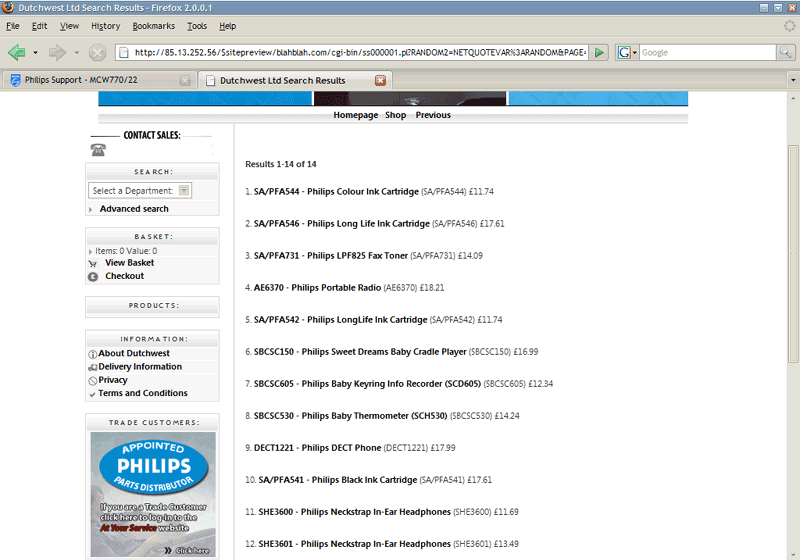This screenshot has height=560, width=800.
Task: Click the Contact Sales telephone icon
Action: pyautogui.click(x=98, y=150)
